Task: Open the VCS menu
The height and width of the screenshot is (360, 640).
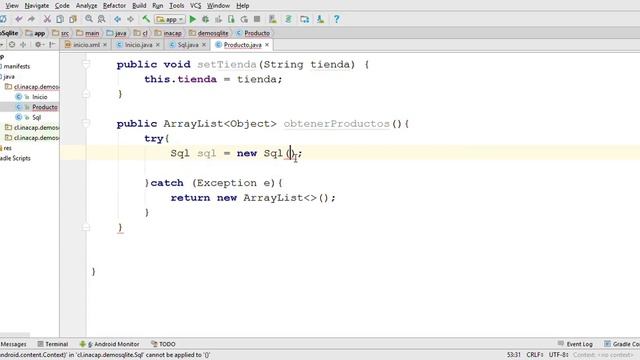Action: [x=196, y=6]
